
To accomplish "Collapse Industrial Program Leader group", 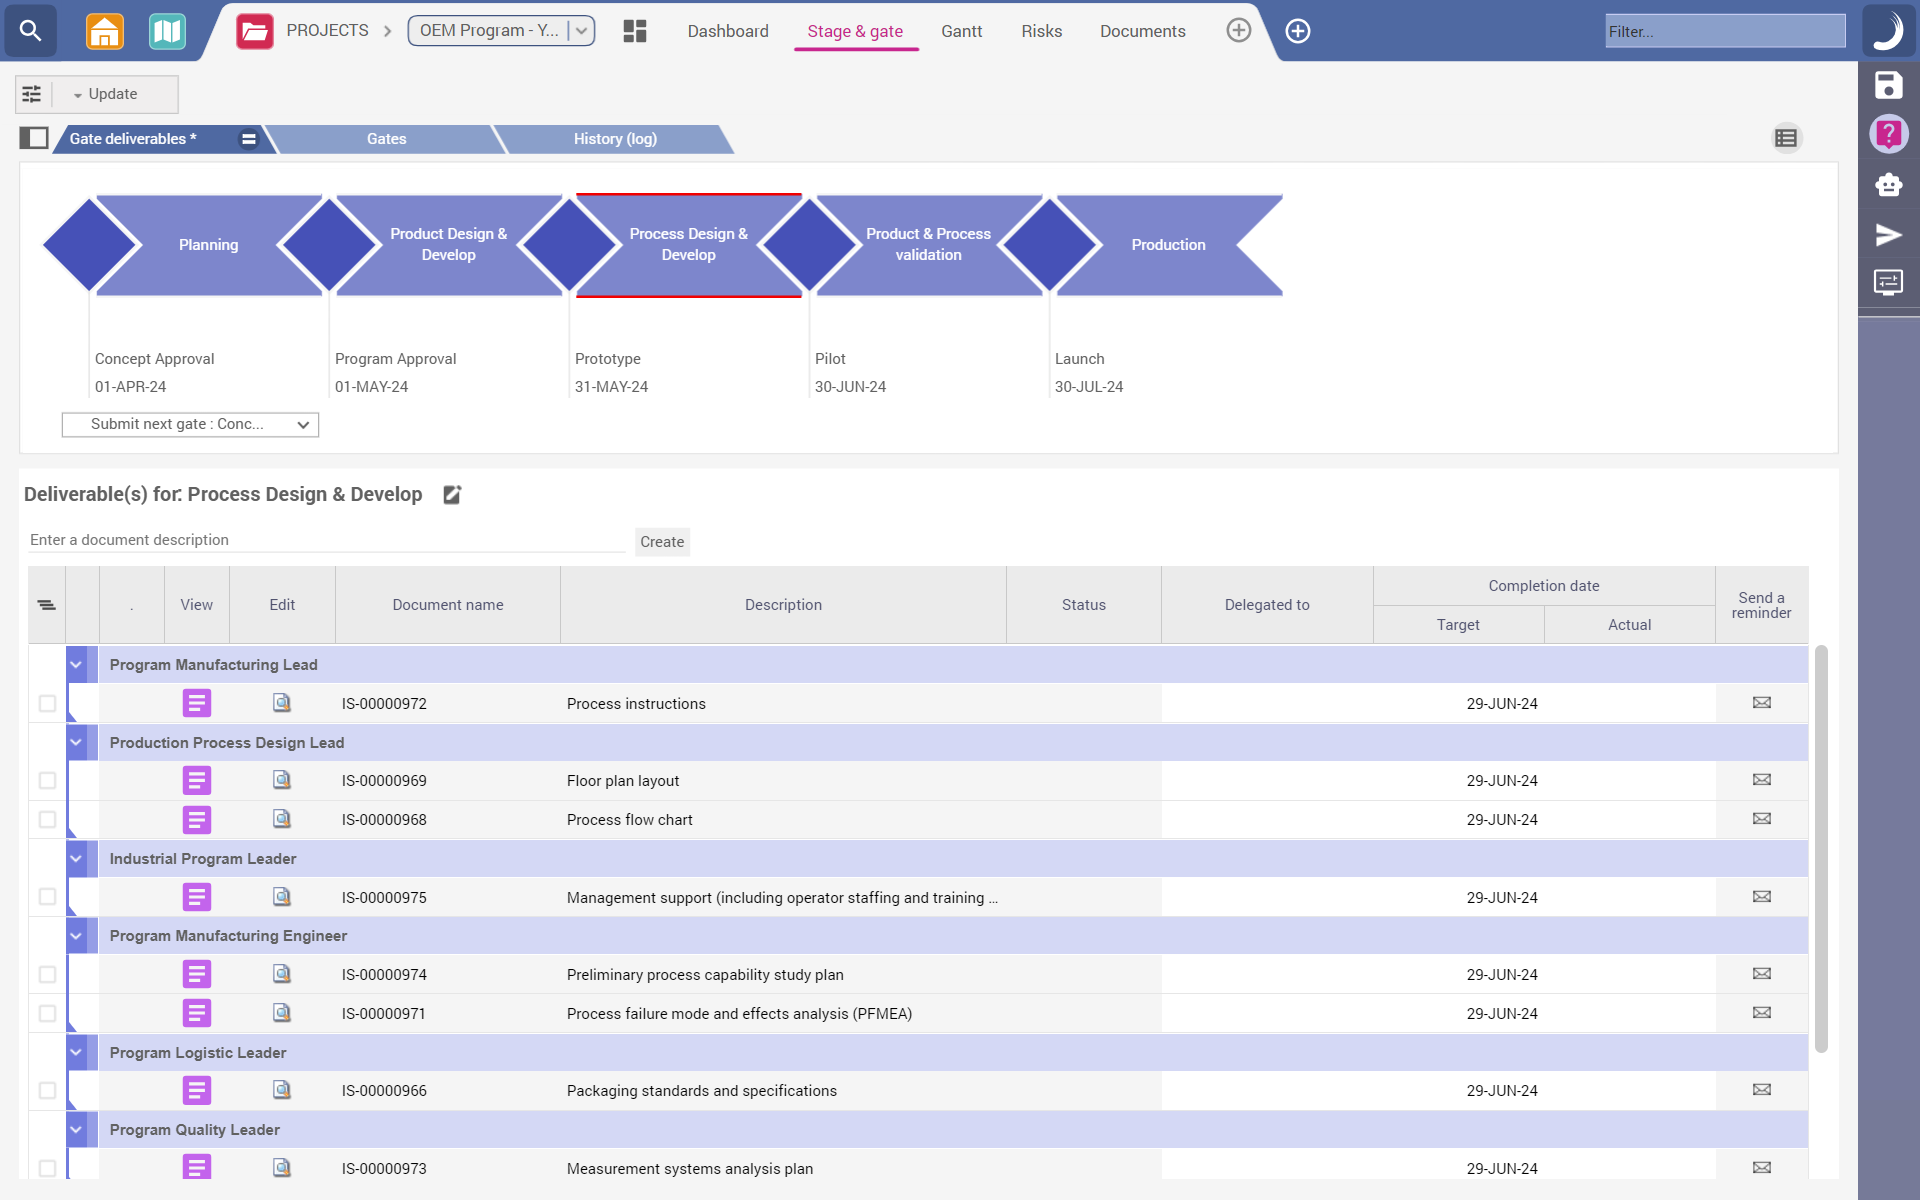I will point(76,858).
